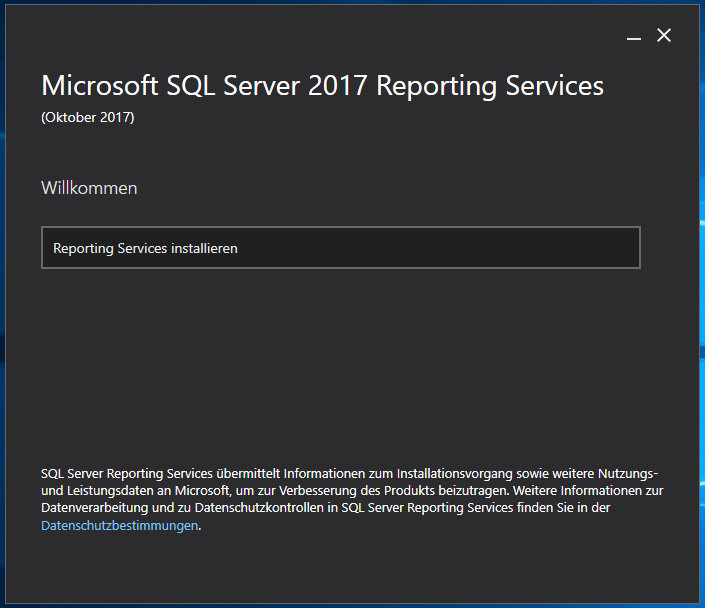Click the Microsoft SQL Server 2017 Reporting Services title
Screen dimensions: 705x608
click(x=322, y=85)
